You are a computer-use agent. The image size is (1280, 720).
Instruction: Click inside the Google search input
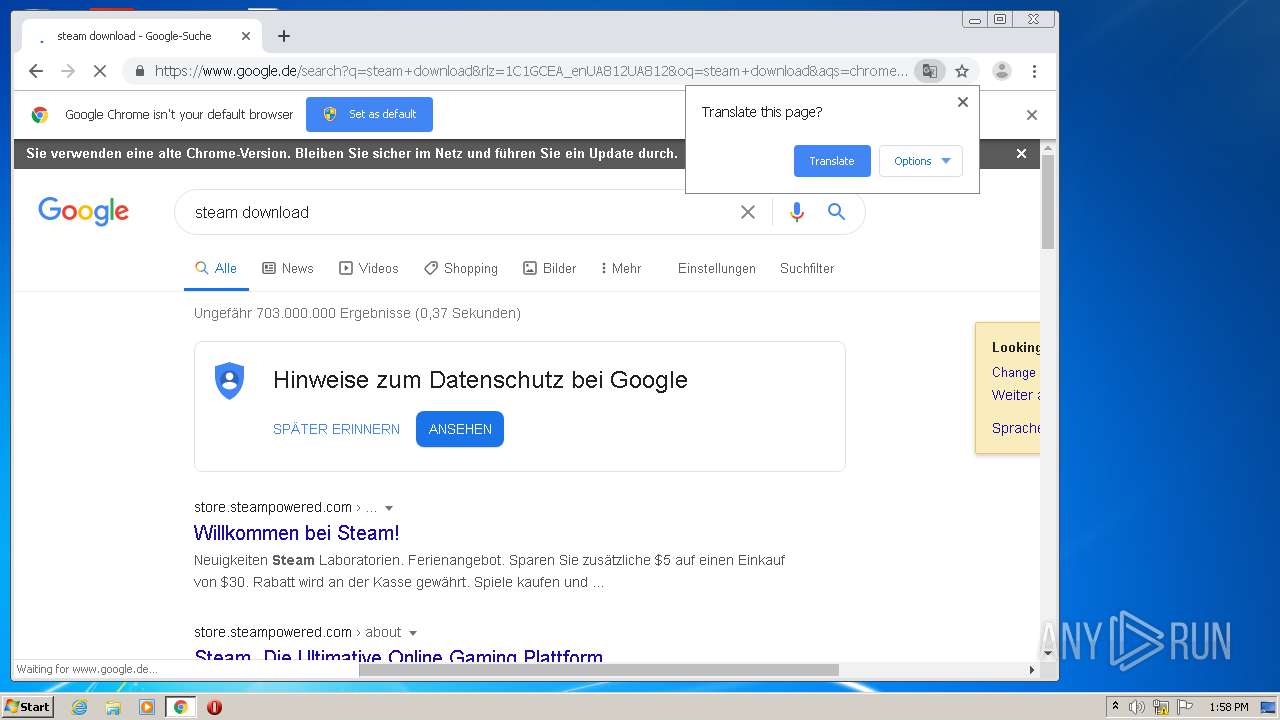click(x=460, y=212)
